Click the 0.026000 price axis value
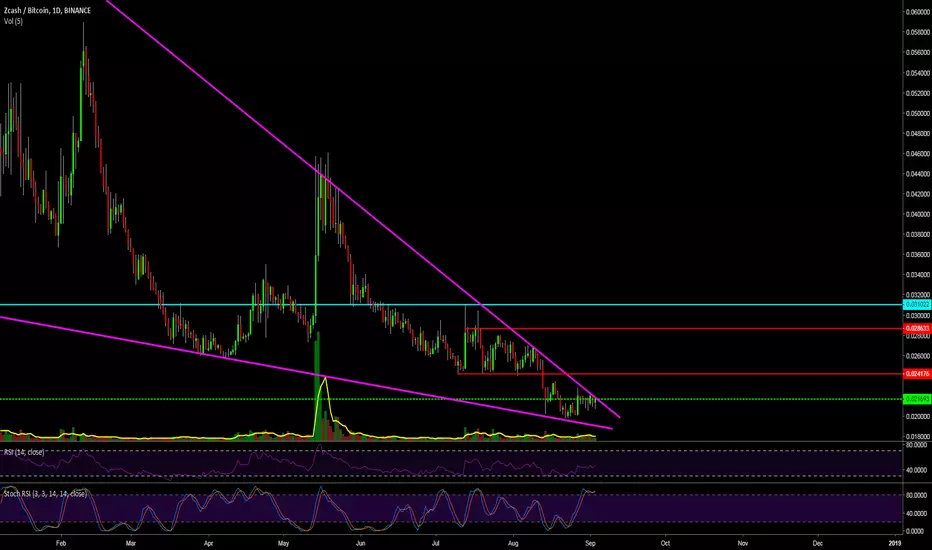Viewport: 932px width, 550px height. coord(917,356)
